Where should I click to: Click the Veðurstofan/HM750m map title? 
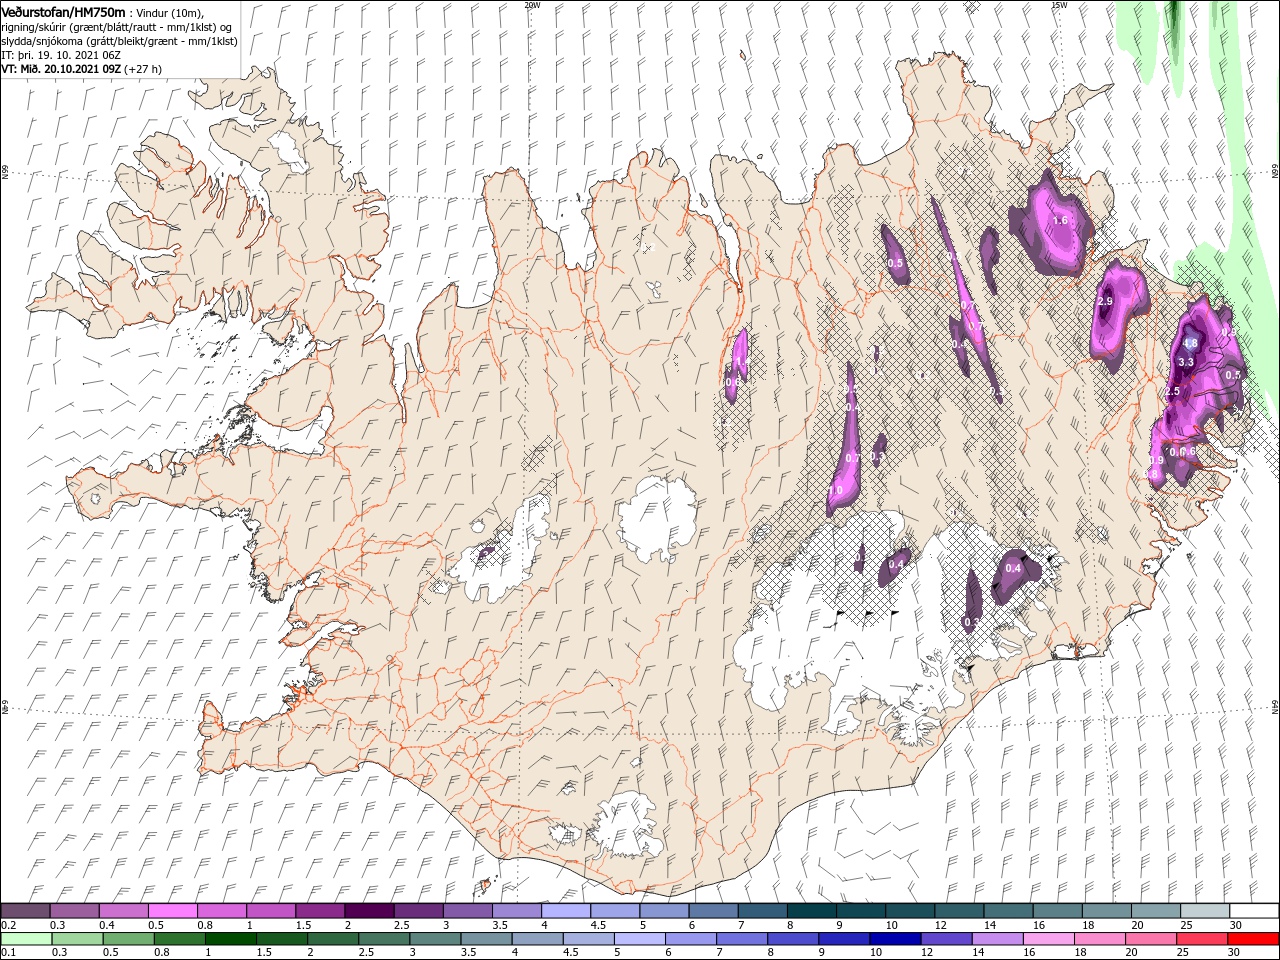point(63,11)
